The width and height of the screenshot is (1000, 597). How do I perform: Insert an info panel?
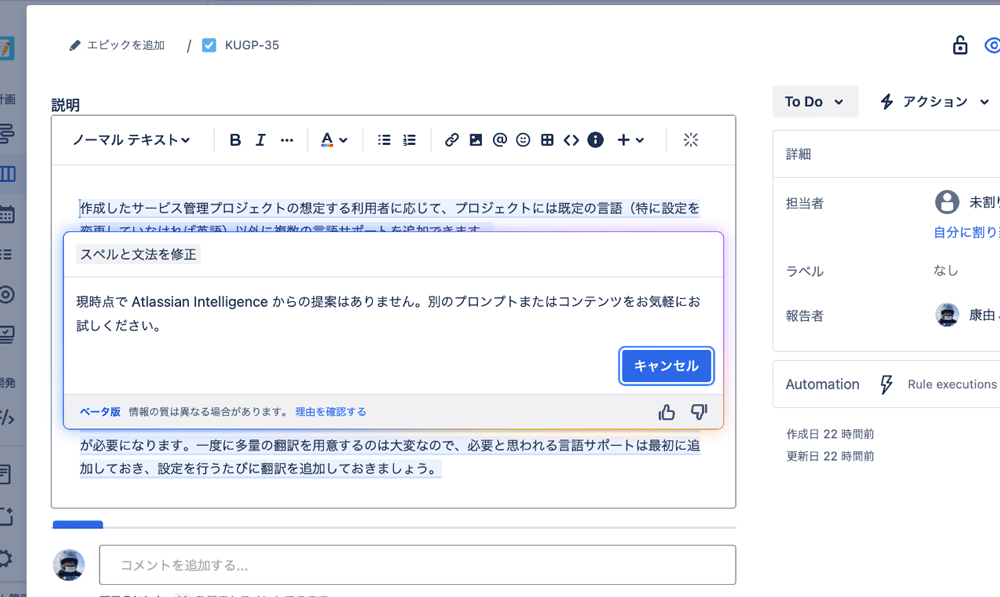point(596,140)
